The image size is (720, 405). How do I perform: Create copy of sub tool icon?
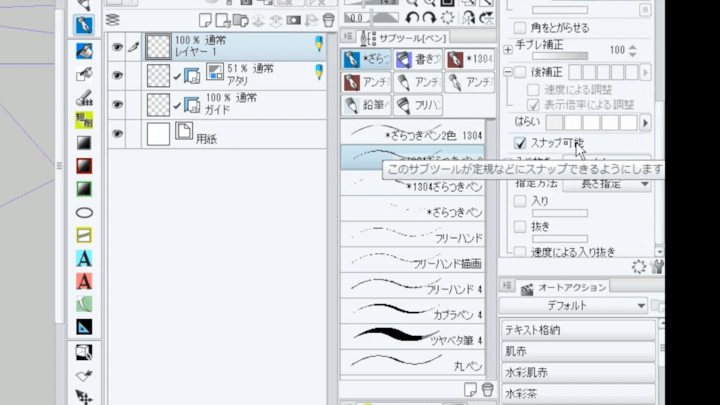tap(470, 389)
